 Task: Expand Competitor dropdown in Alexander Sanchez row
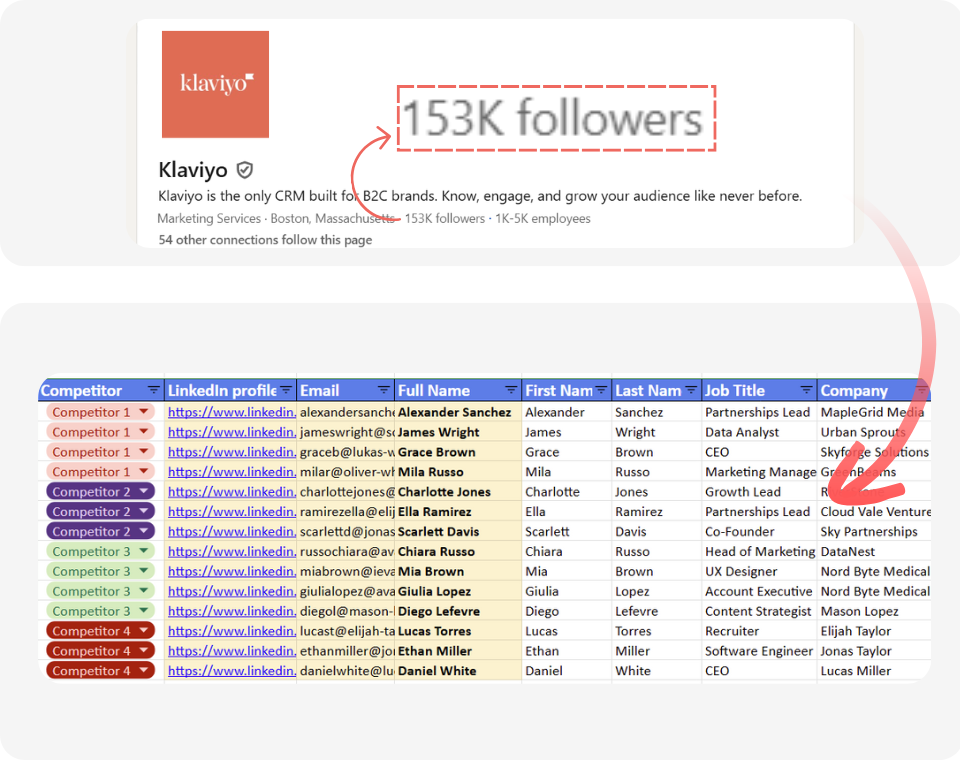[143, 412]
